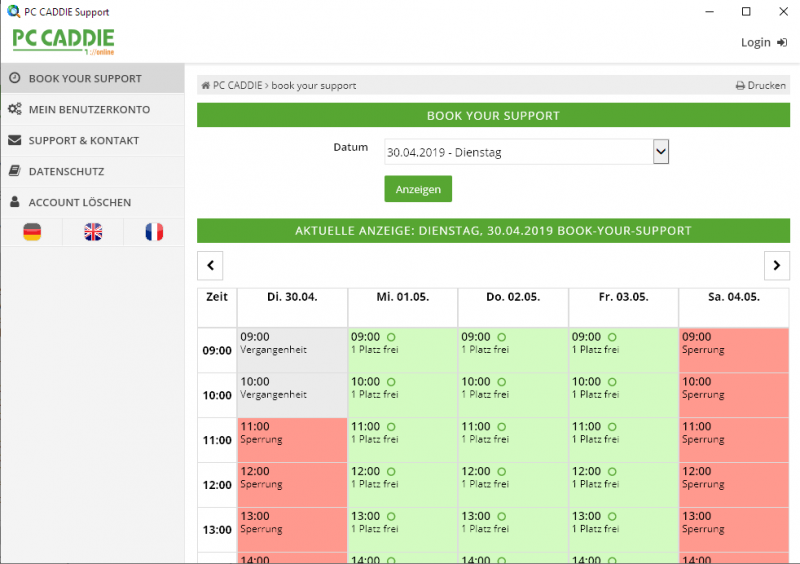The height and width of the screenshot is (564, 800).
Task: Pick the Fr. 03.05. 09:00 slot
Action: [x=623, y=350]
